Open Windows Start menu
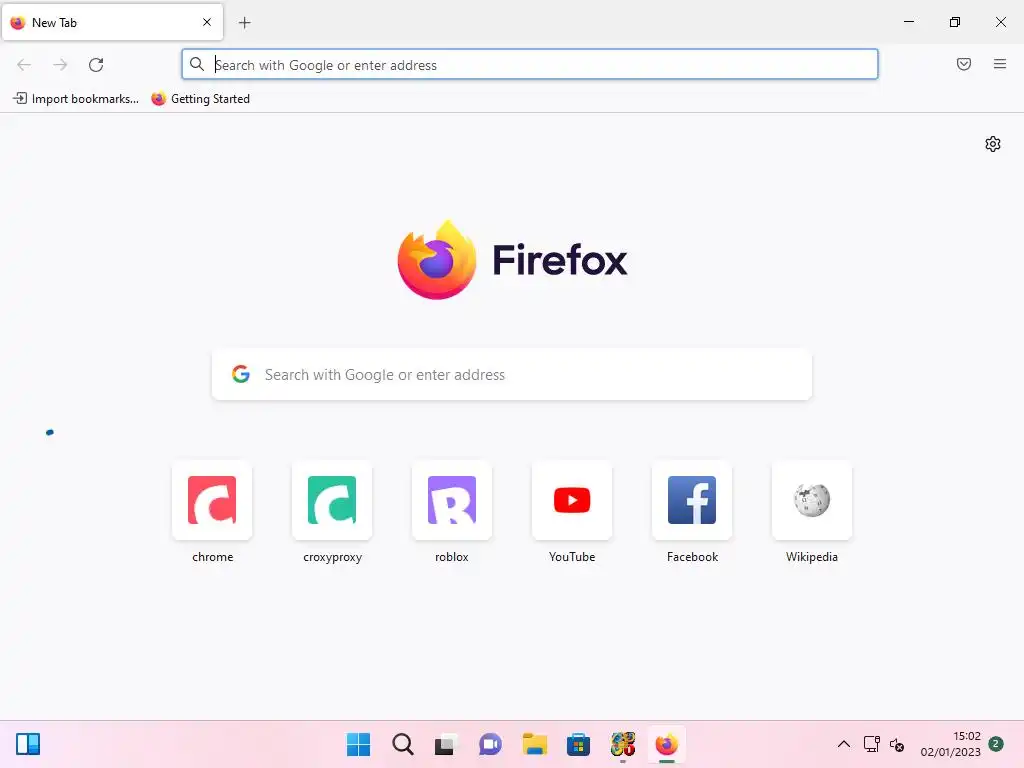 (x=358, y=744)
